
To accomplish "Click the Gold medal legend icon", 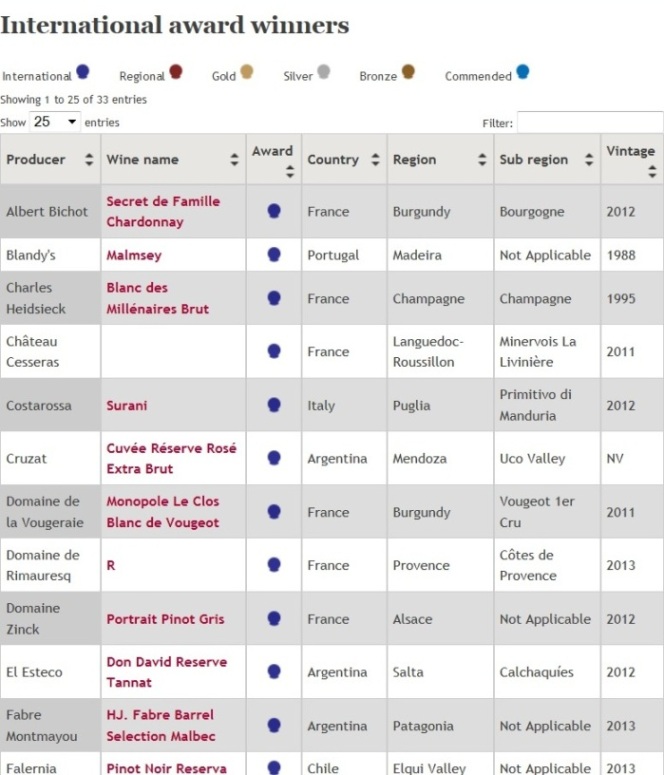I will pyautogui.click(x=247, y=72).
